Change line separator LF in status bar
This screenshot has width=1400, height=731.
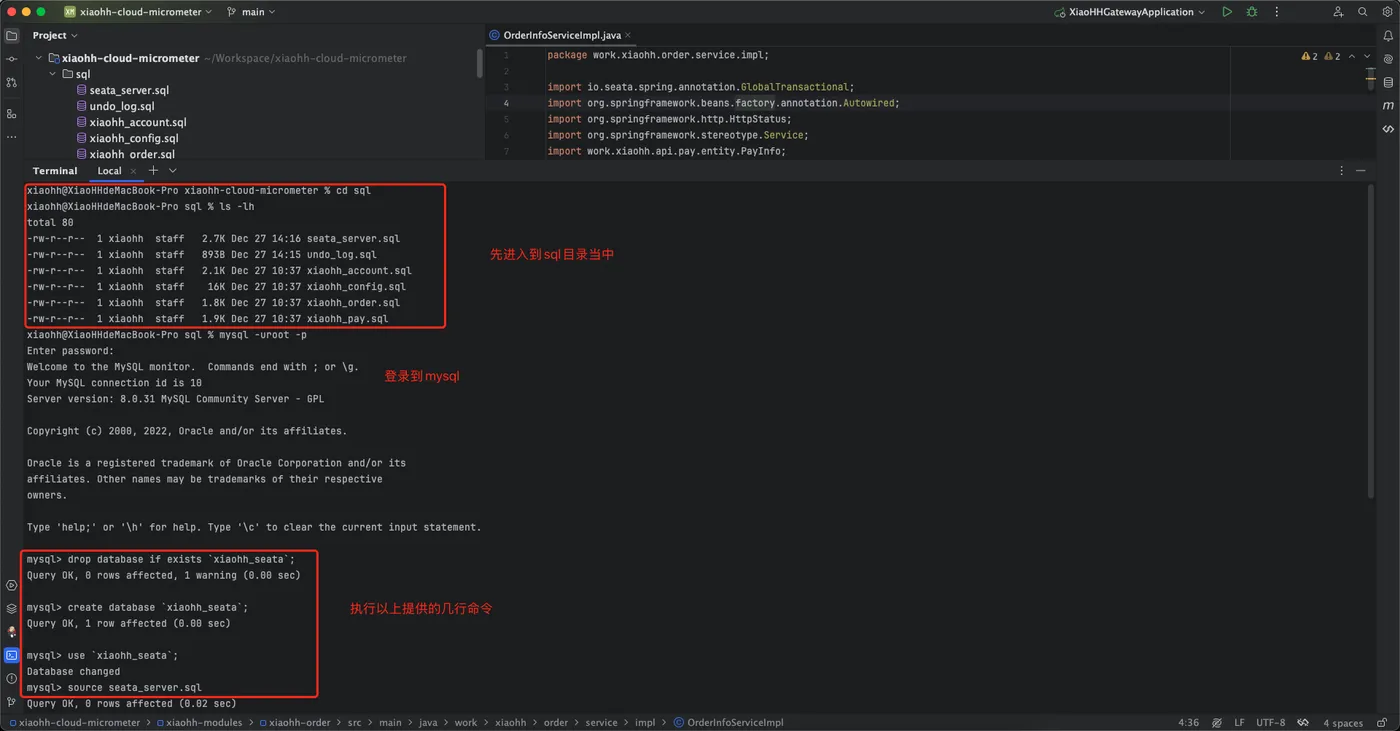(1240, 722)
